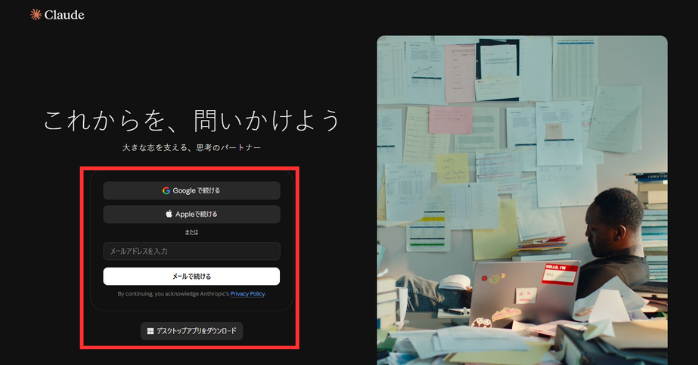Click the これからを、問いかけよう headline
This screenshot has width=698, height=365.
click(192, 120)
